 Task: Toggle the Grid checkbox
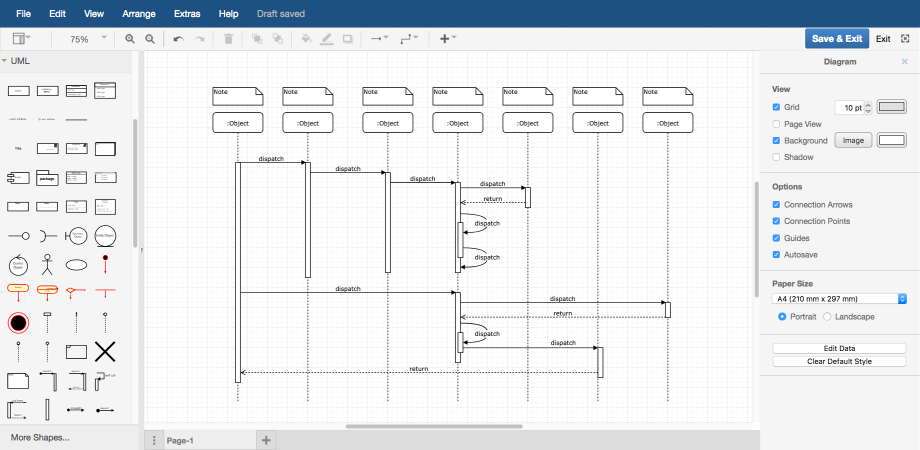point(777,107)
